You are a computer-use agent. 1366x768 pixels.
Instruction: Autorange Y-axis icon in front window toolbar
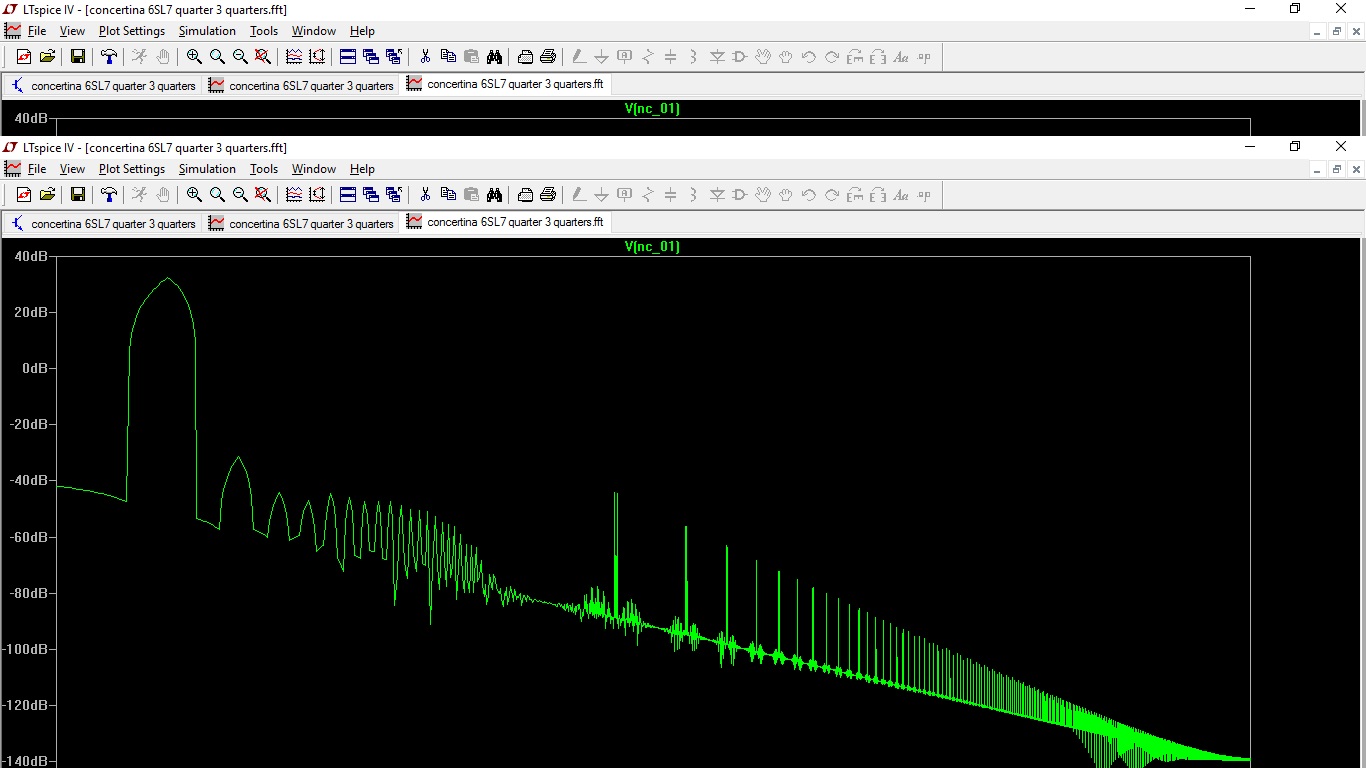(317, 195)
